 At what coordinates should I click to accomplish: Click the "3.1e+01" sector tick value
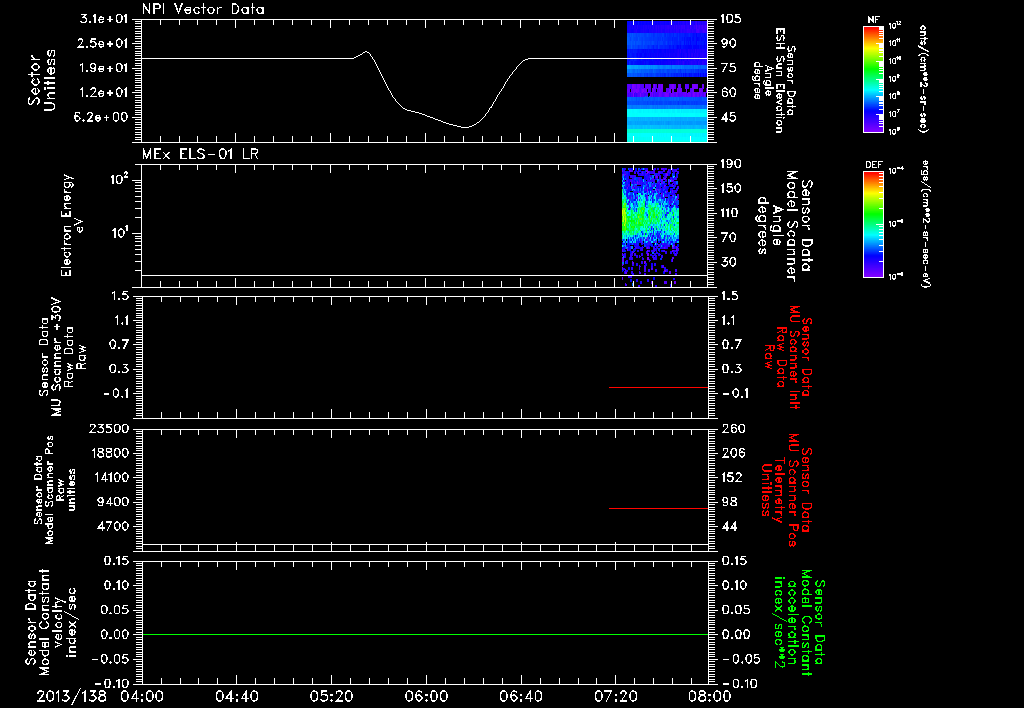point(104,19)
